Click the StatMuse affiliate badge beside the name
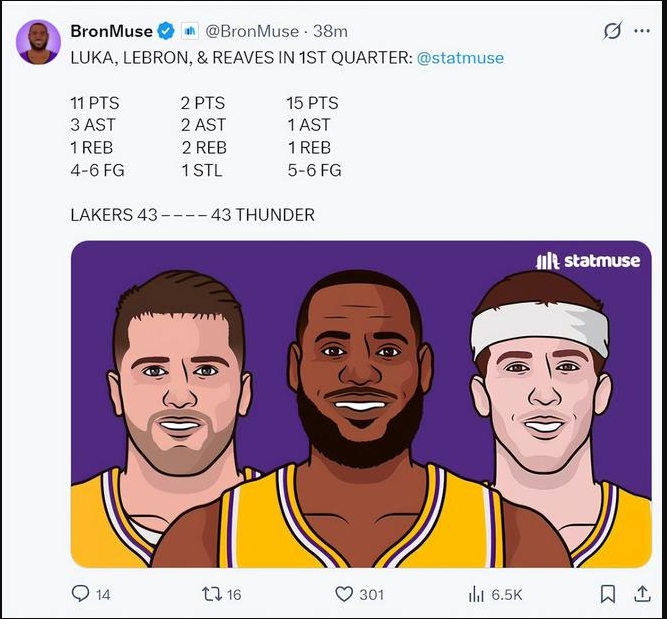Viewport: 667px width, 619px height. point(189,31)
